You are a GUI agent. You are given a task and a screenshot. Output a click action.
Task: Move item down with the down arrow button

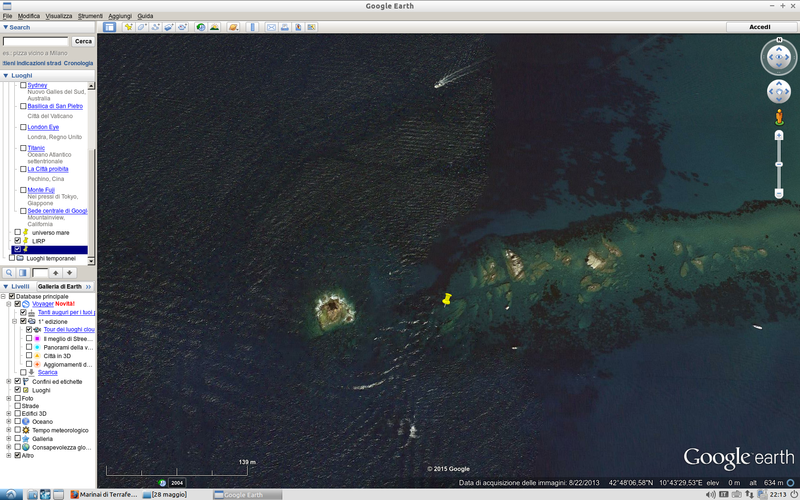point(69,273)
